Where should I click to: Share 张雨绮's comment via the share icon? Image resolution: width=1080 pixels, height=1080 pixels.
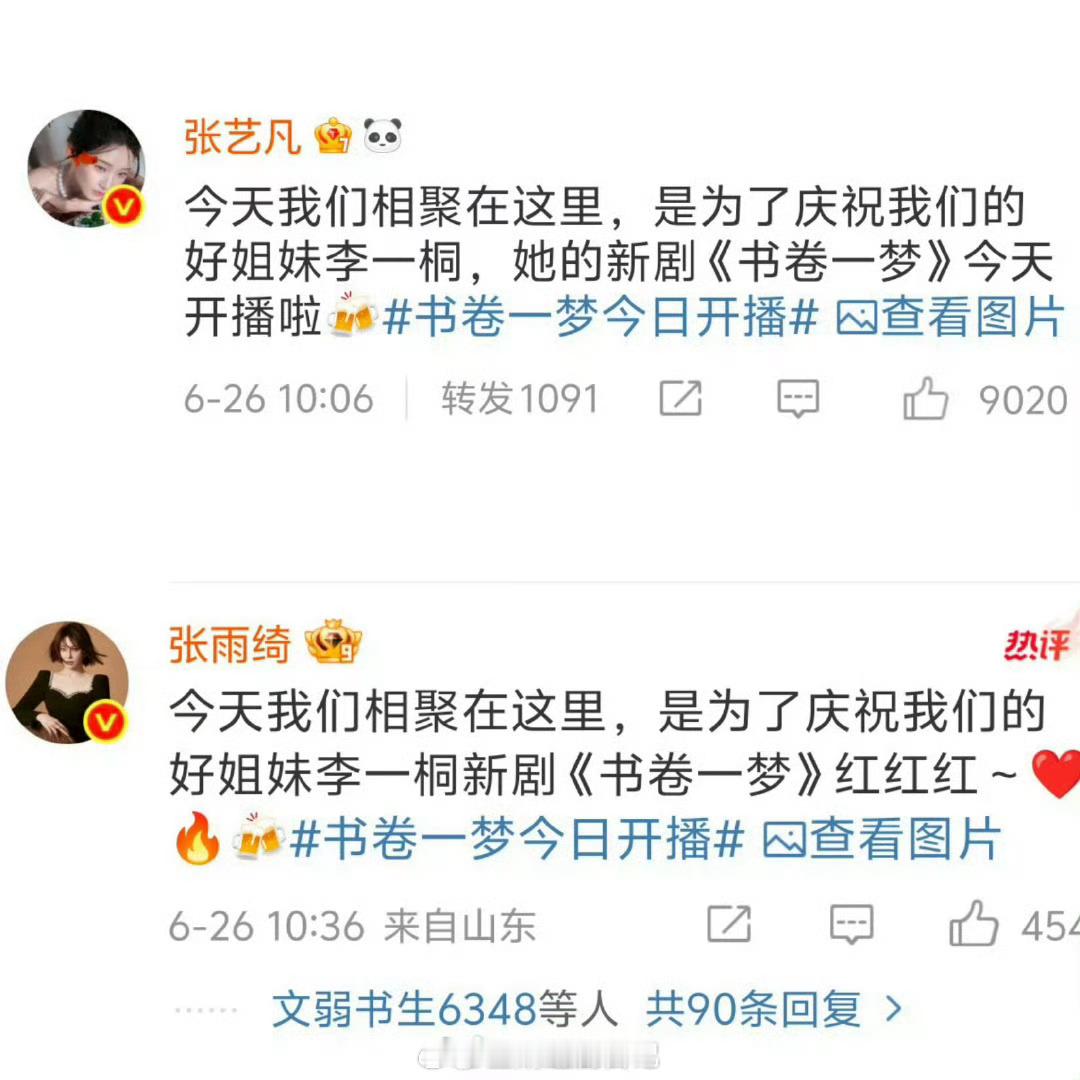click(x=729, y=924)
